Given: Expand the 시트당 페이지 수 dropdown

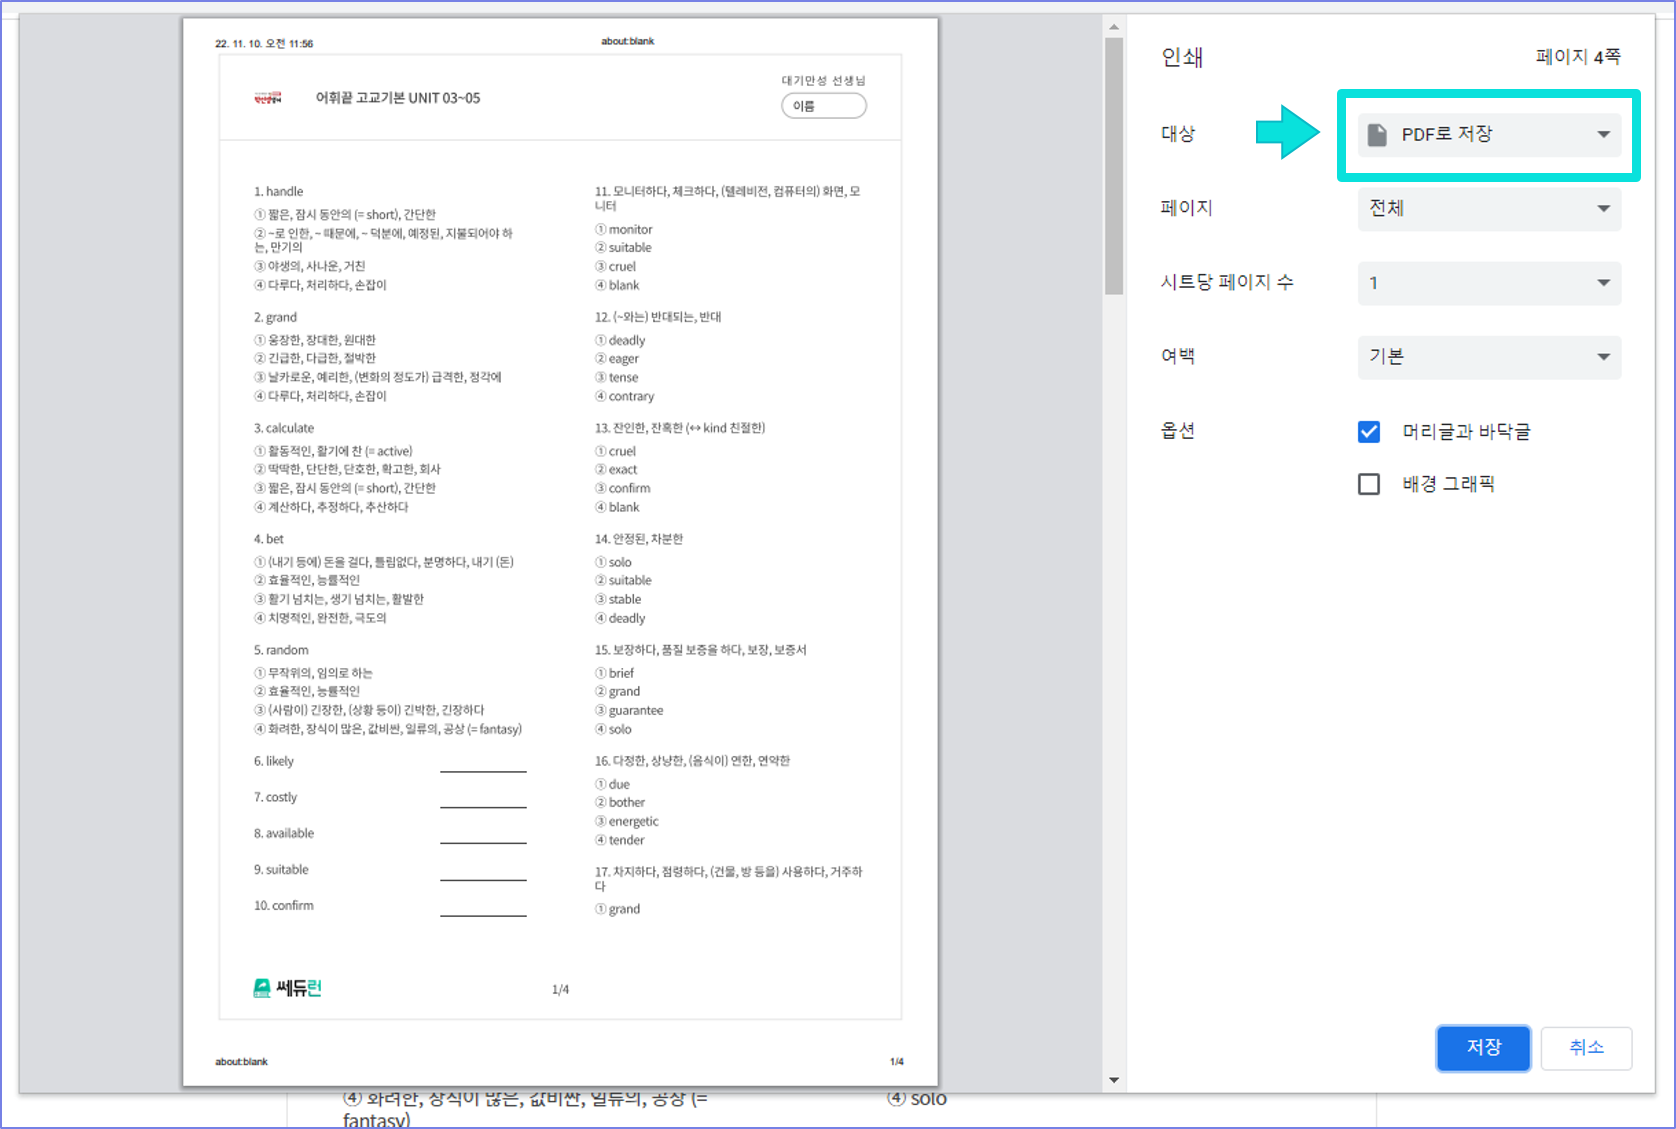Looking at the screenshot, I should (x=1488, y=283).
